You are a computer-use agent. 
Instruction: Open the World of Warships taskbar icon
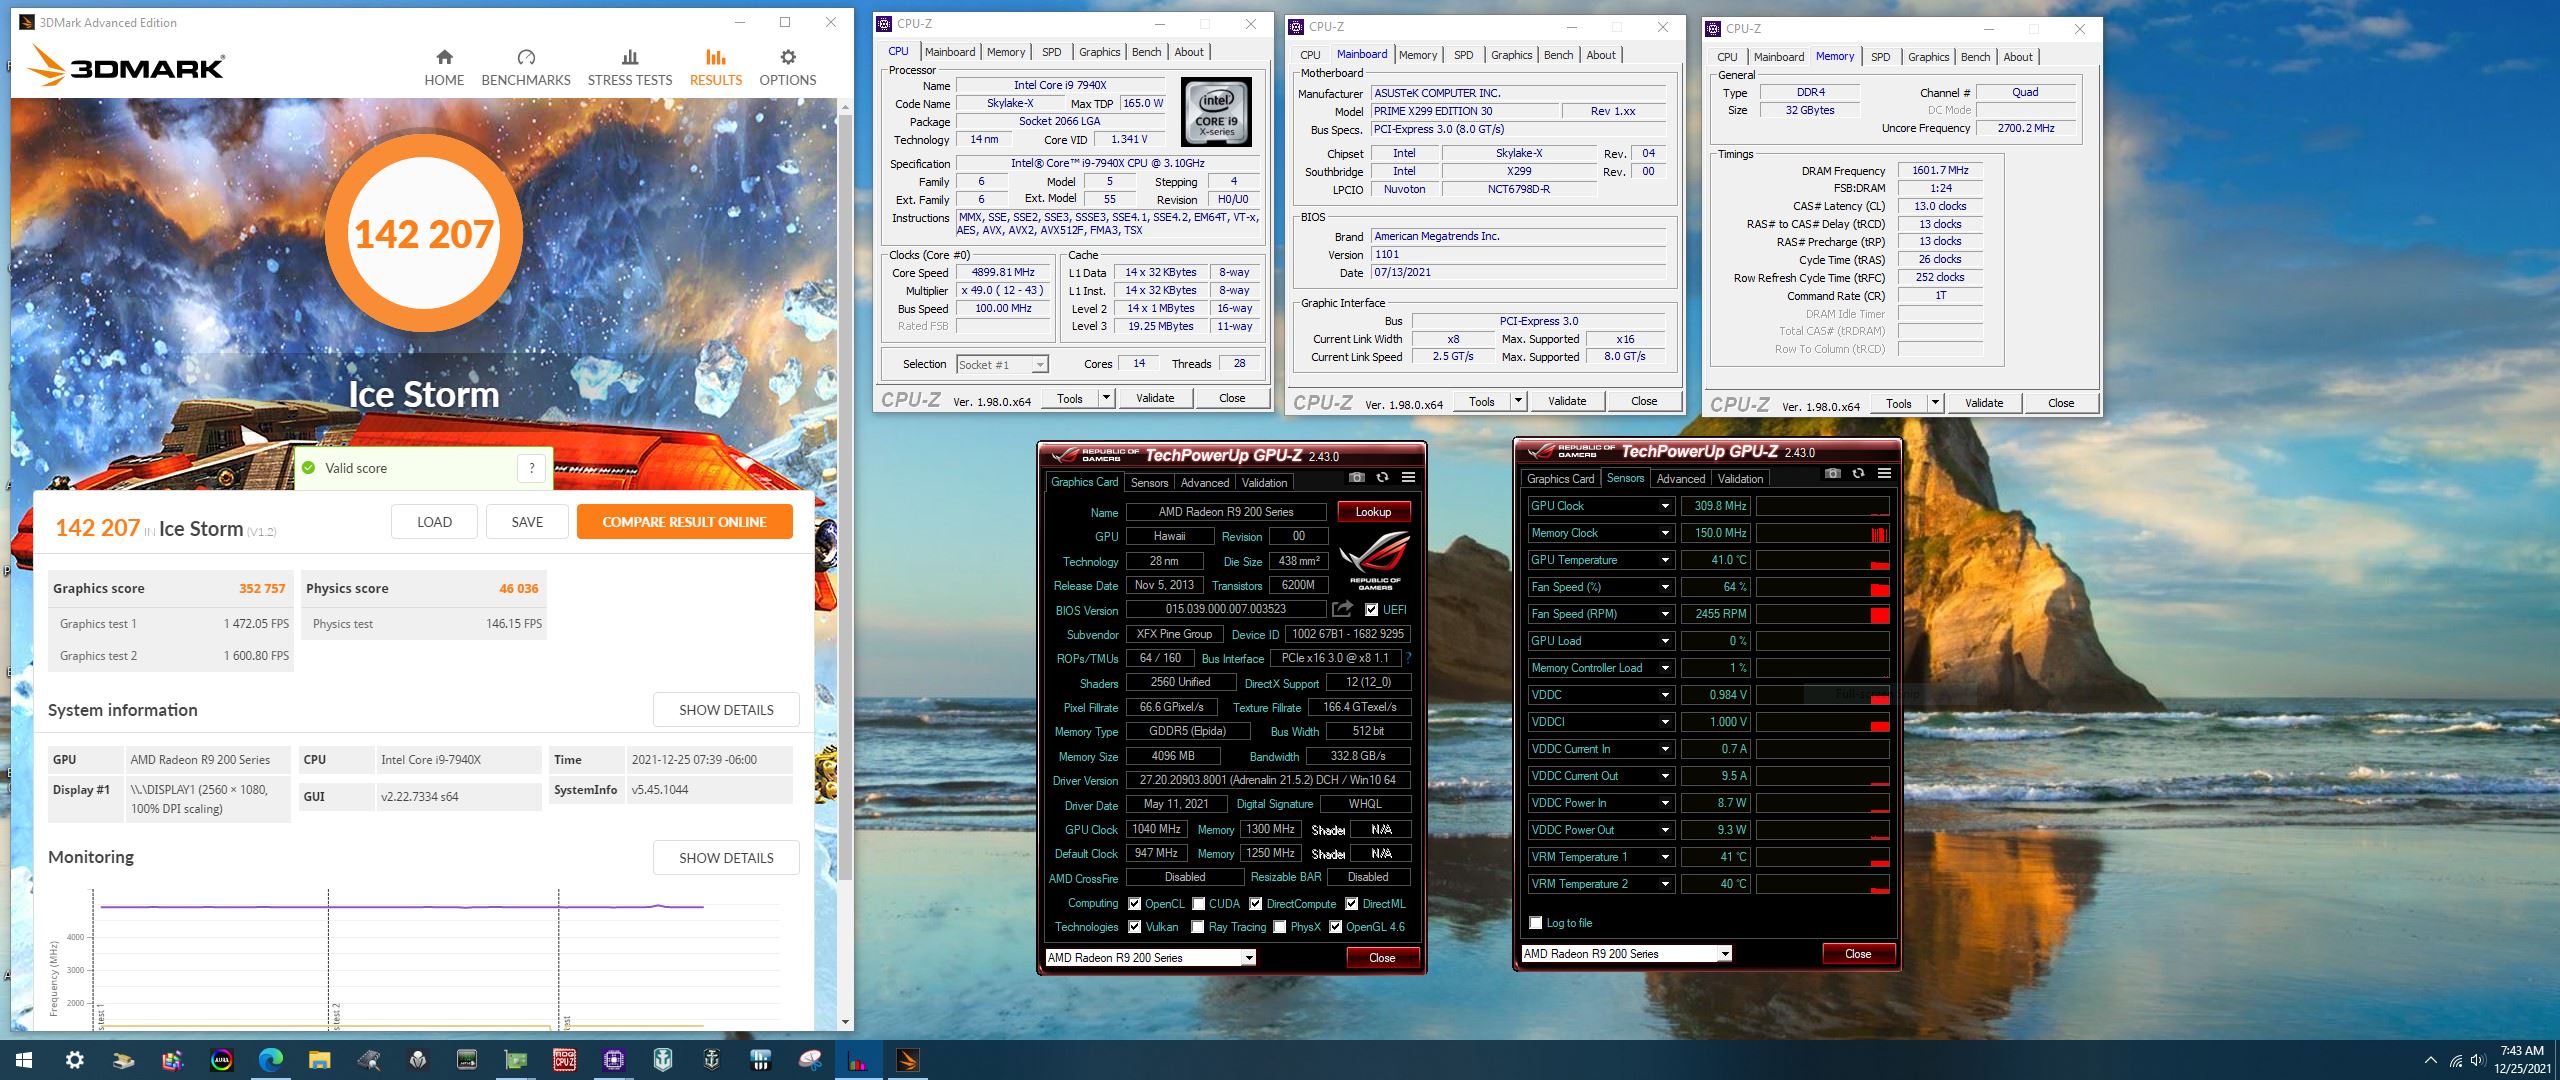click(663, 1060)
